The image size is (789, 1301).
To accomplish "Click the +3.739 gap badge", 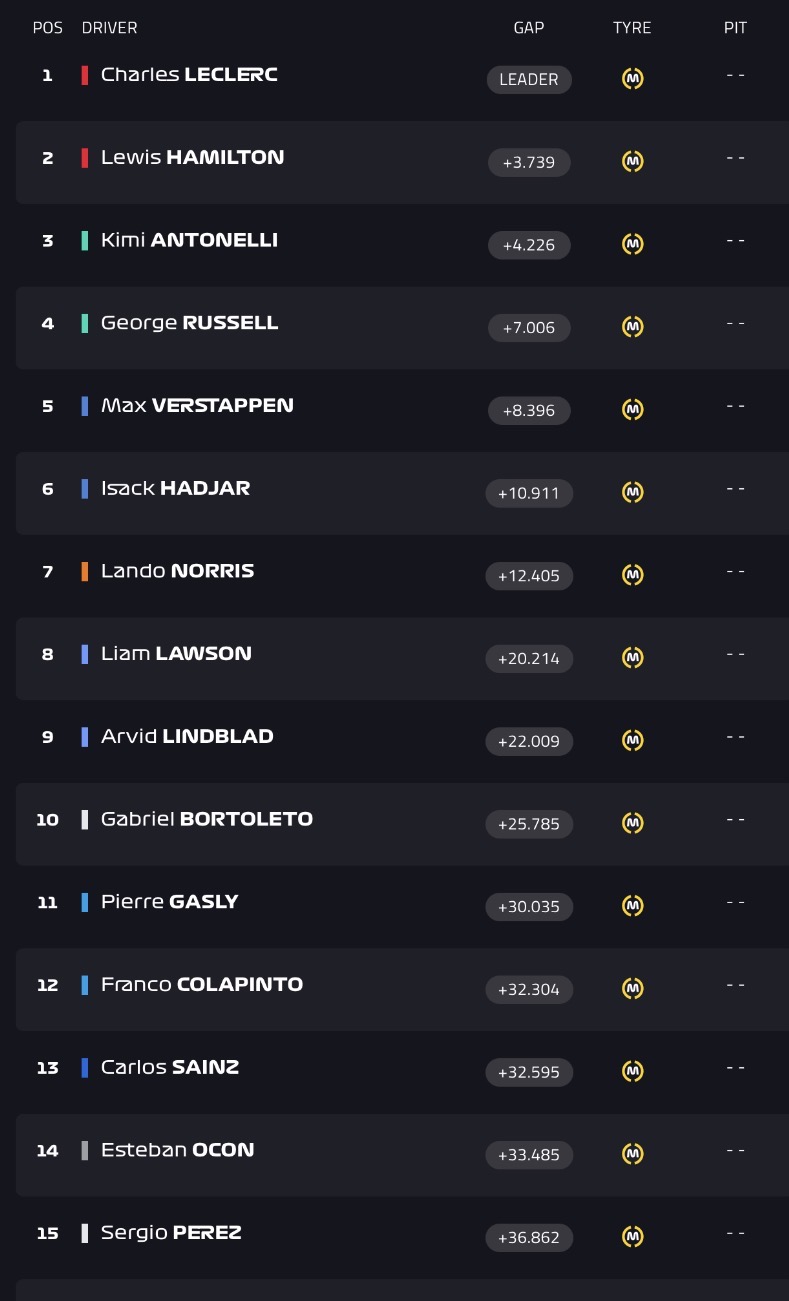I will tap(529, 162).
